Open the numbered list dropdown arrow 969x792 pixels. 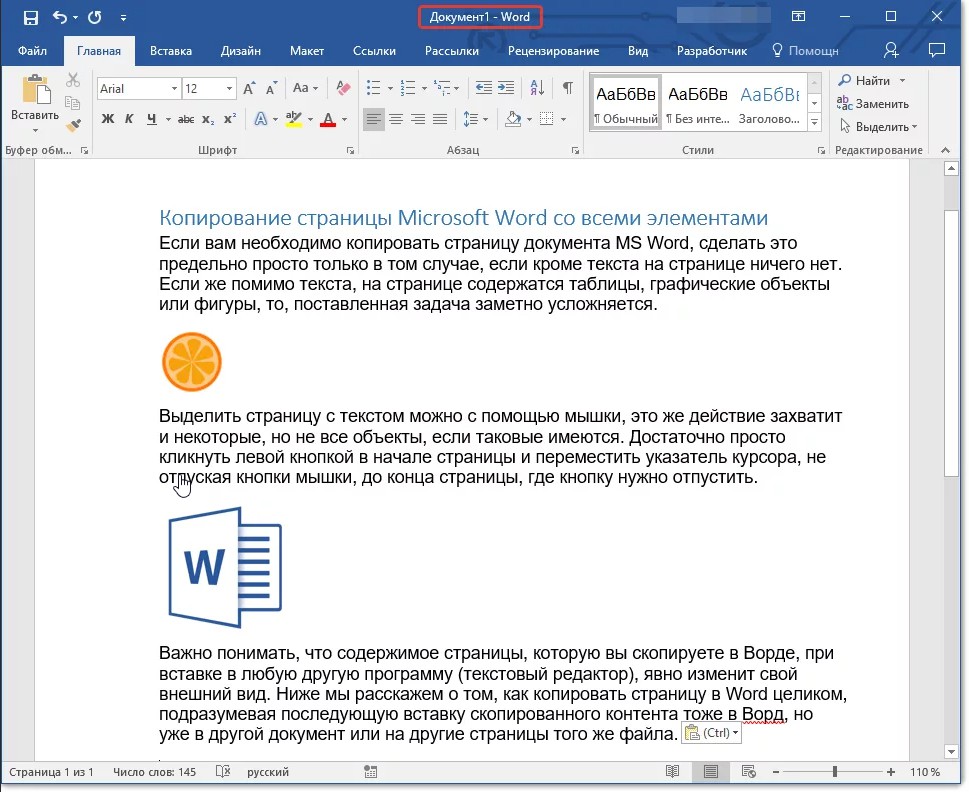(424, 88)
